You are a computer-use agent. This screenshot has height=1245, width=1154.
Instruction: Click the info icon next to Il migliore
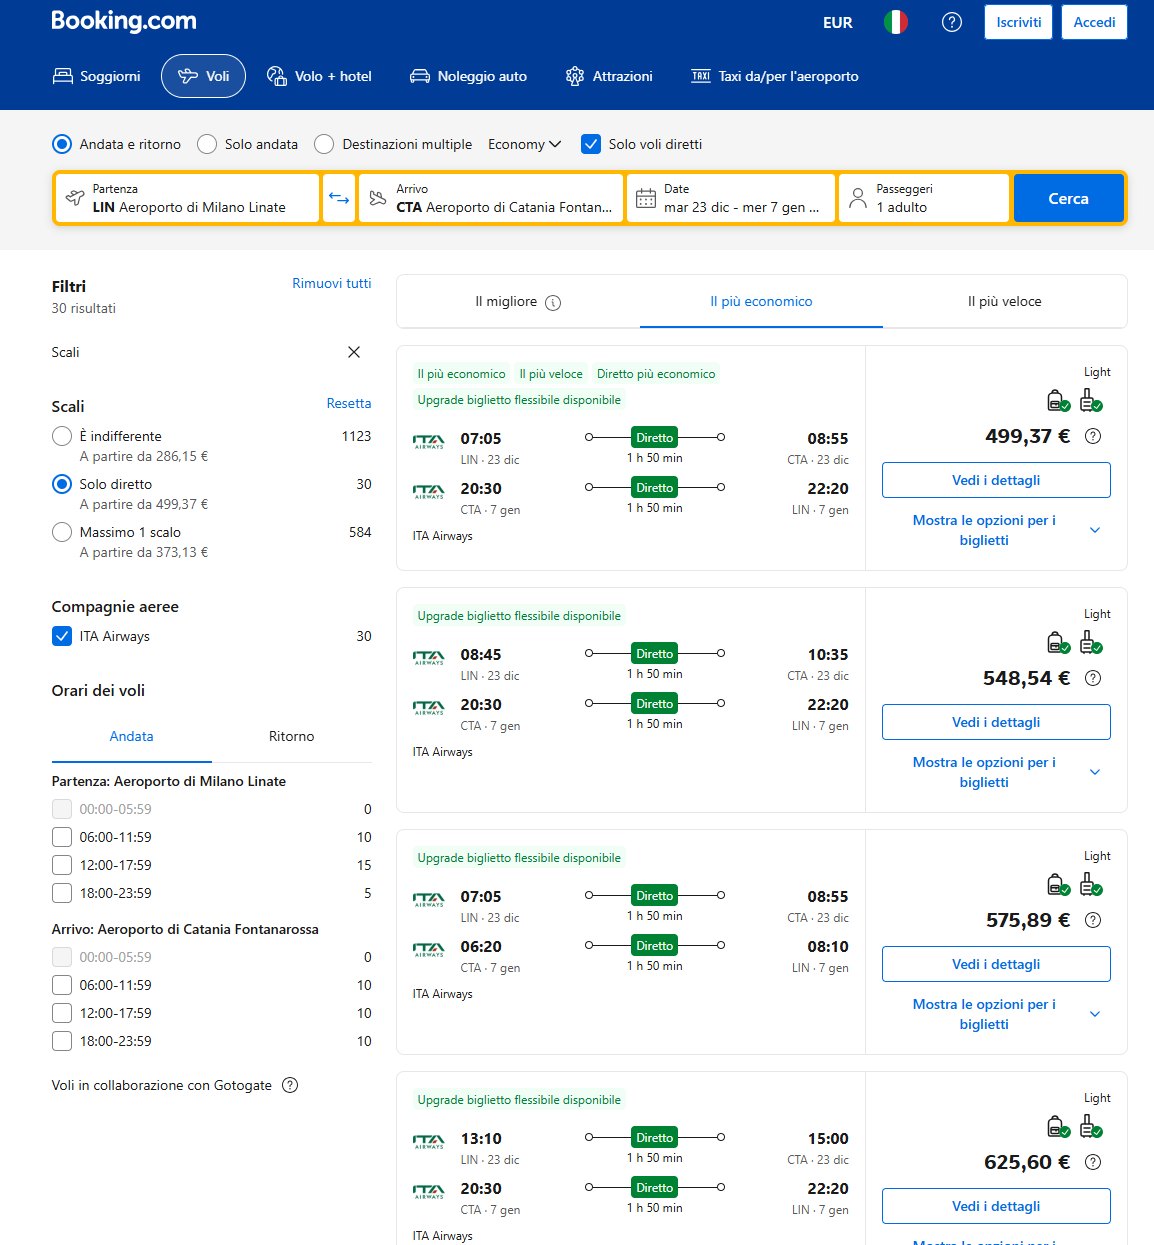click(553, 302)
